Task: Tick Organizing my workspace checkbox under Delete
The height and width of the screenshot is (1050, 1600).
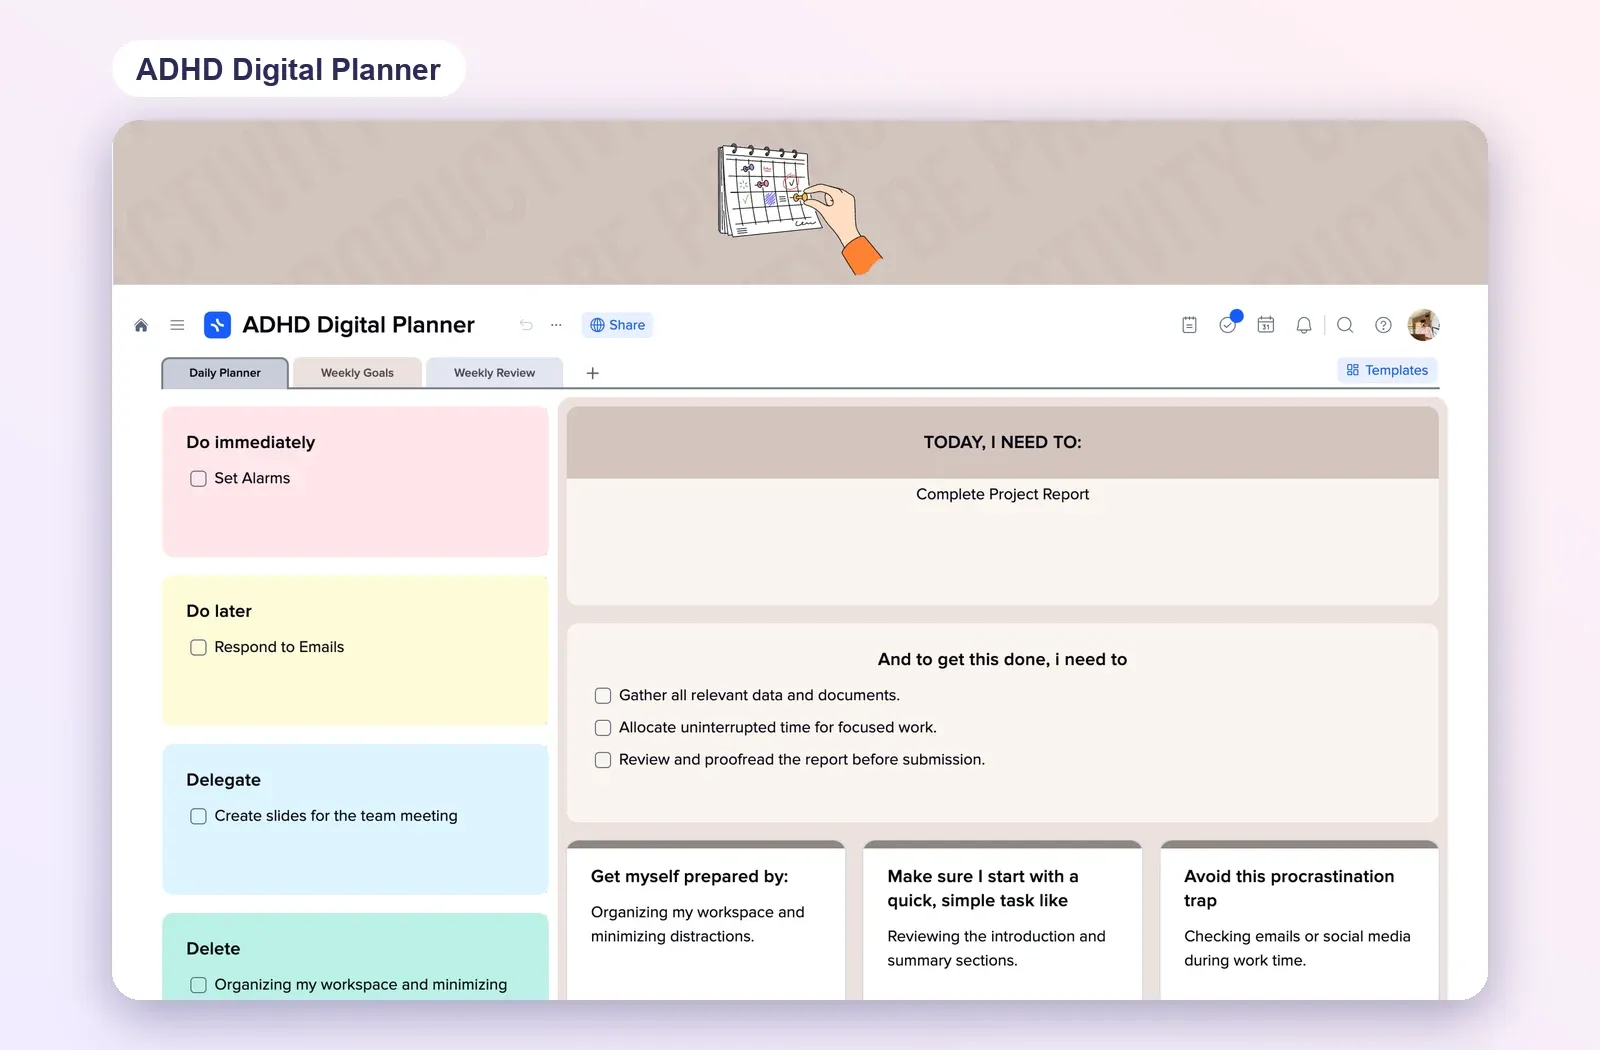Action: click(198, 985)
